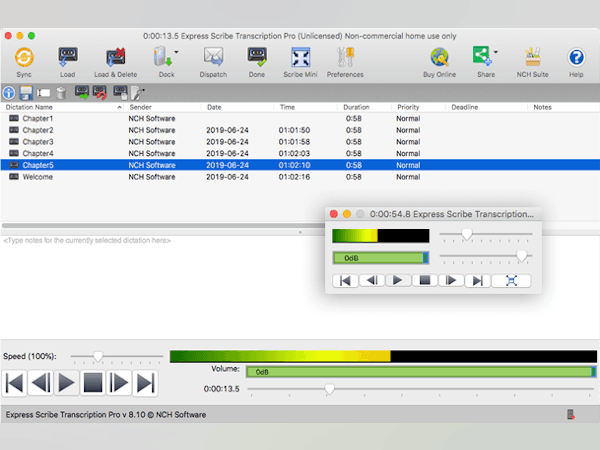
Task: Click the status bar icon at bottom right
Action: click(x=571, y=414)
